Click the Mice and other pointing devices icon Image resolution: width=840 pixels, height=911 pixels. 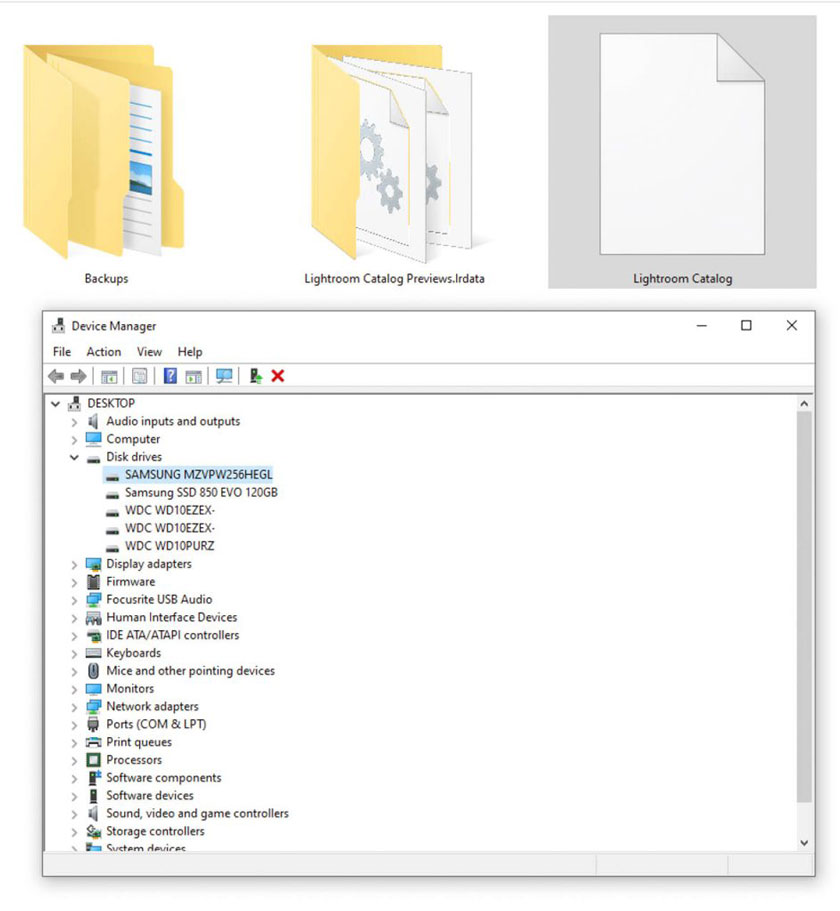click(x=93, y=671)
